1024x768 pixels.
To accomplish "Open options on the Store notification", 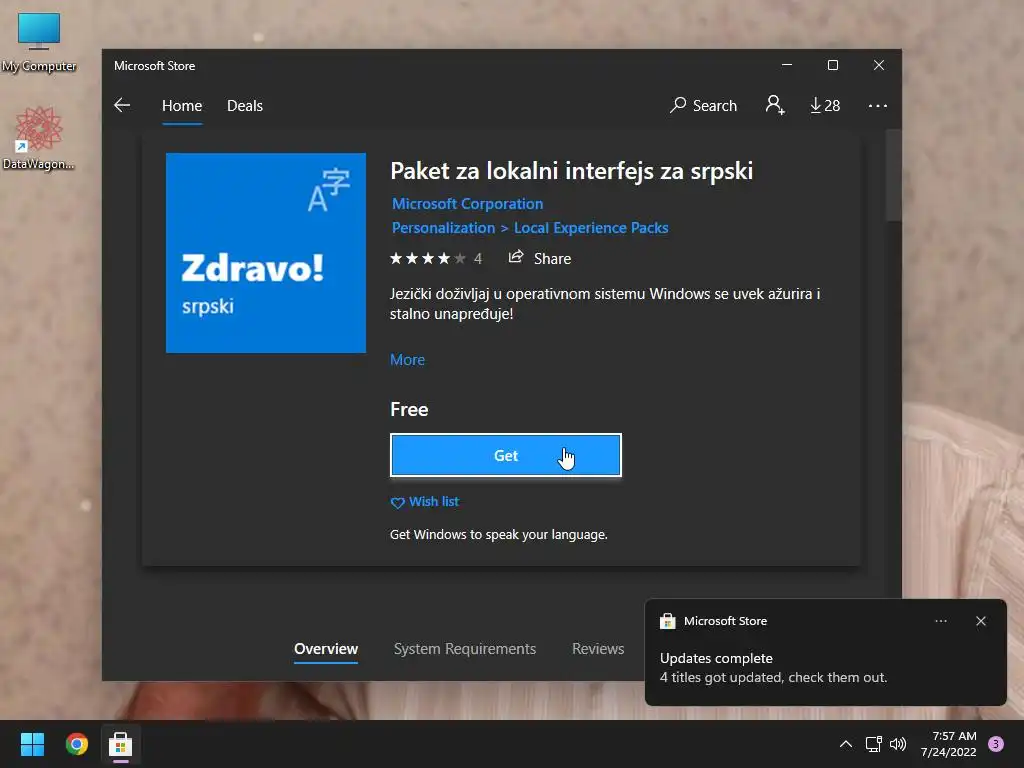I will [x=940, y=621].
